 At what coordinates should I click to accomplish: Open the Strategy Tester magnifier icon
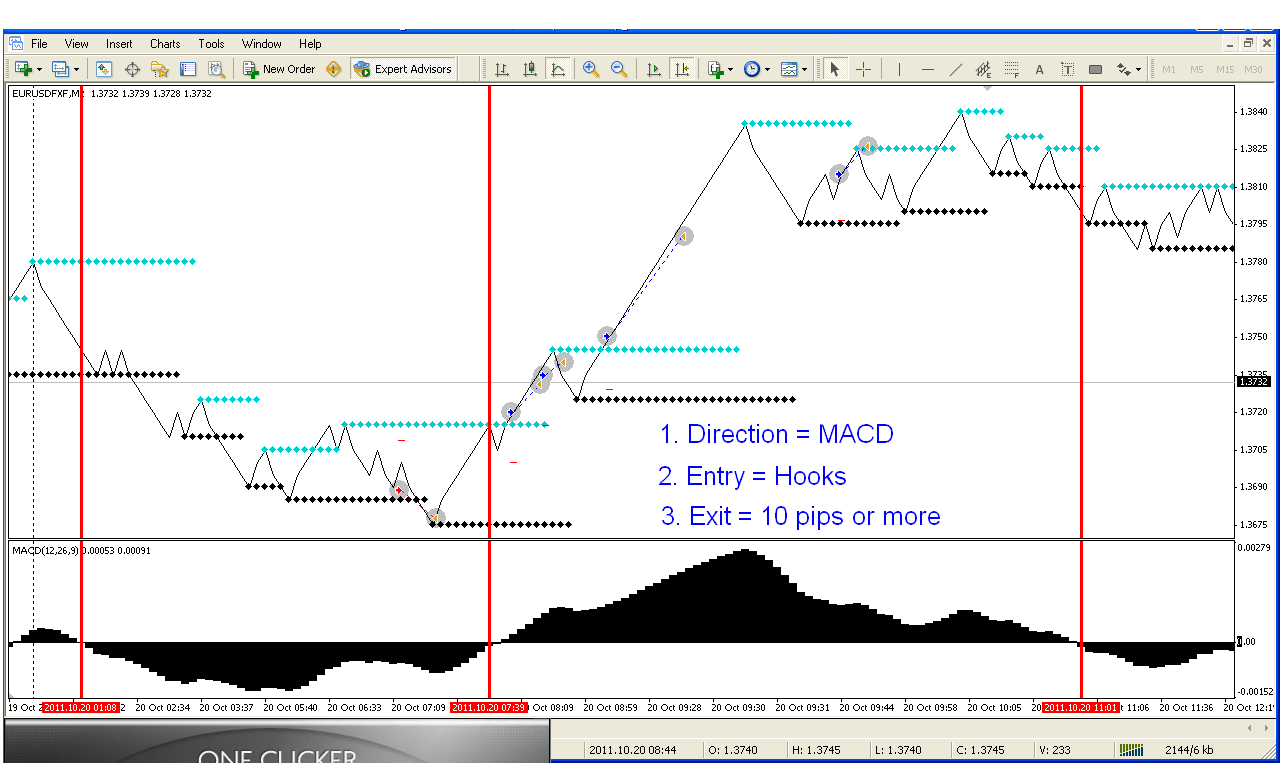(x=216, y=69)
